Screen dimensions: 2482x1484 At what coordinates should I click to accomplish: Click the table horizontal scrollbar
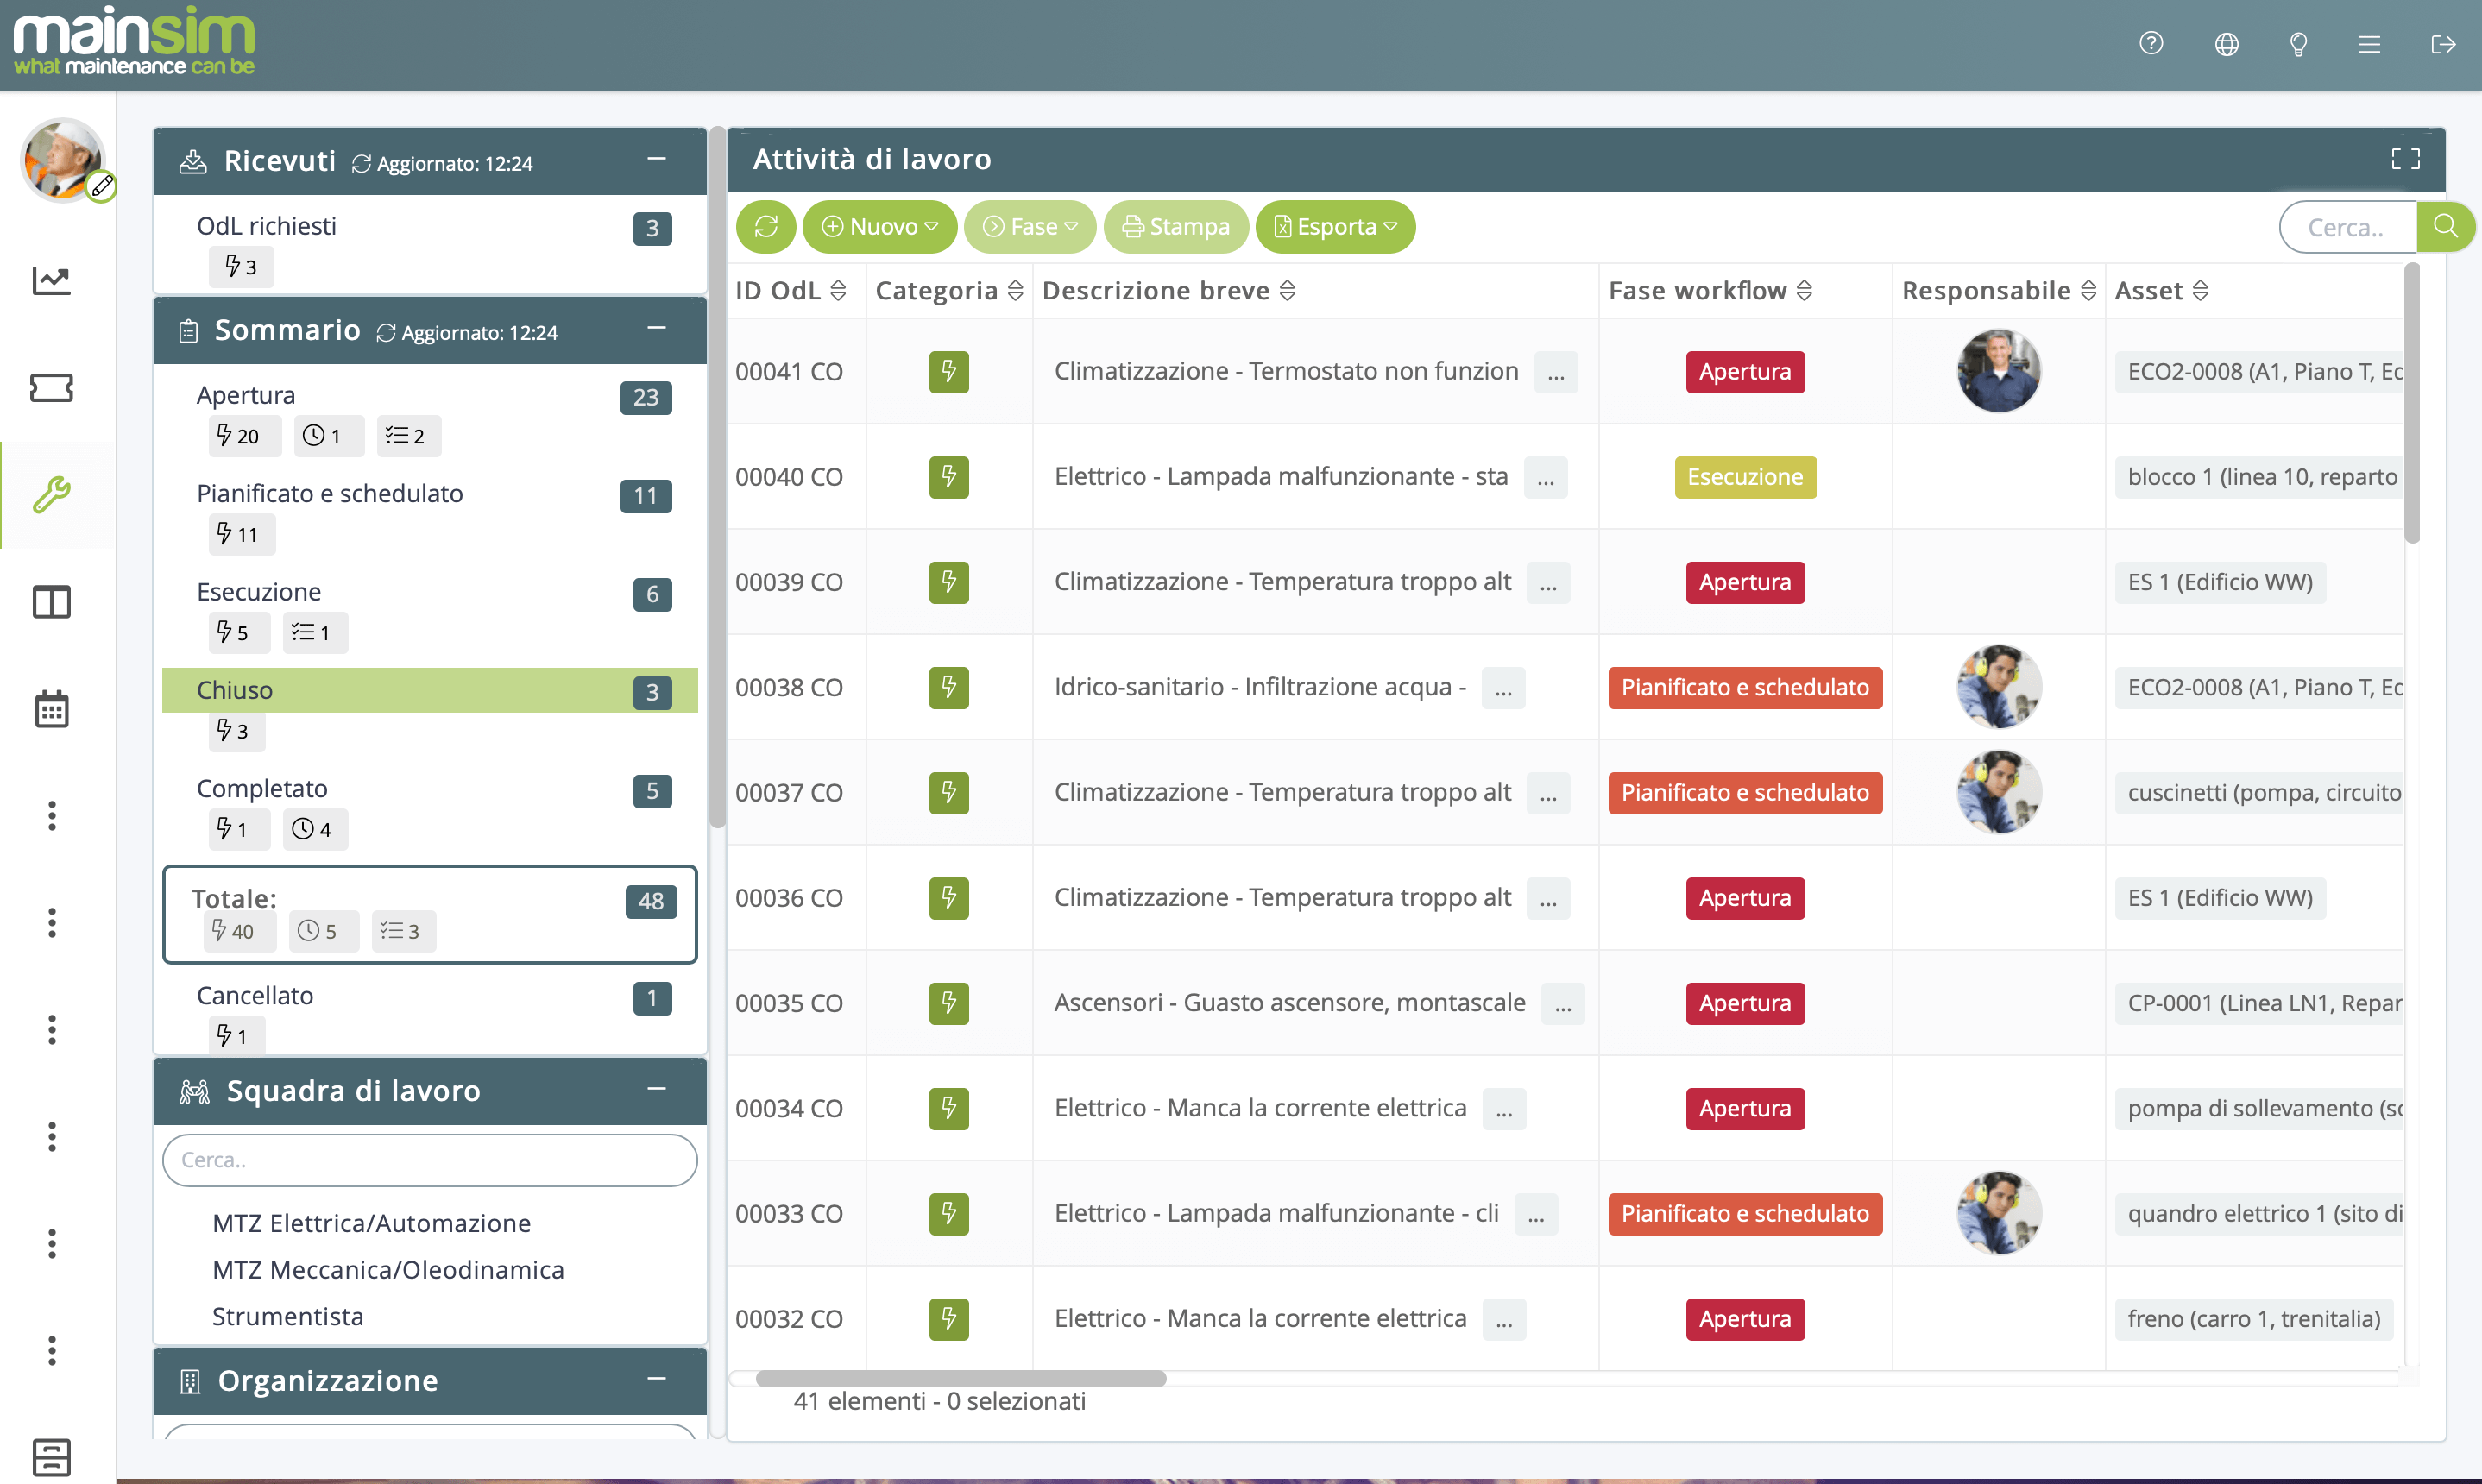coord(960,1379)
